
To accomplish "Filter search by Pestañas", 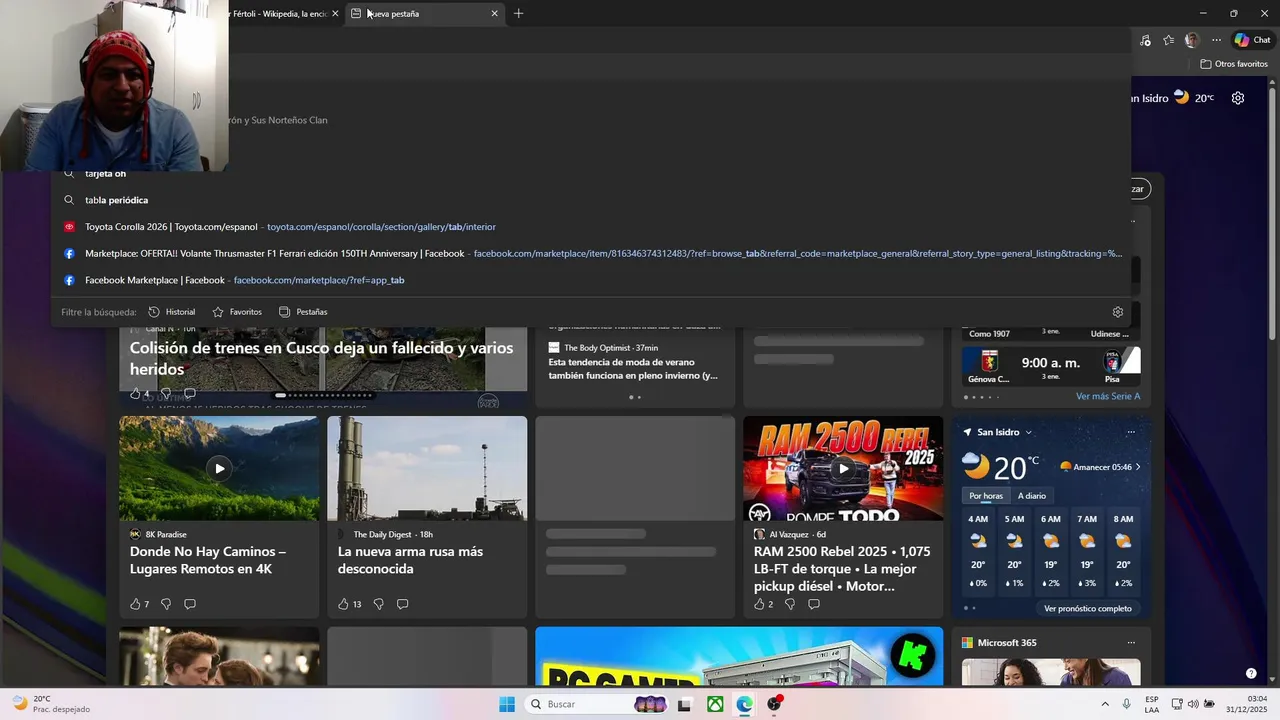I will 303,312.
